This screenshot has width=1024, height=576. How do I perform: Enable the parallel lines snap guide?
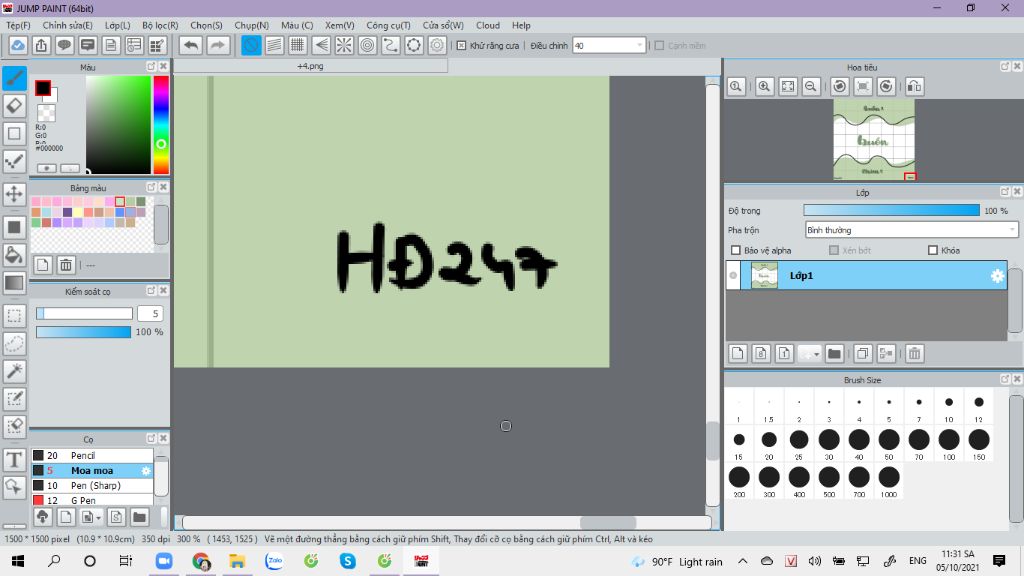point(274,46)
